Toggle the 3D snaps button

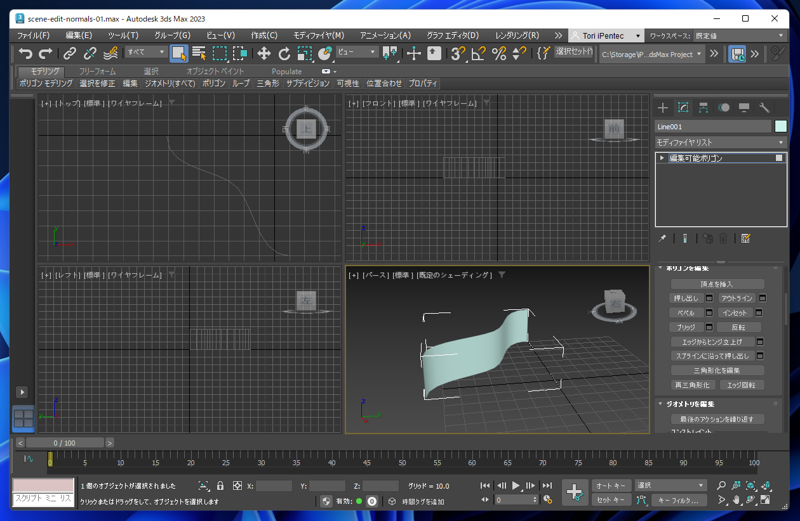point(457,54)
